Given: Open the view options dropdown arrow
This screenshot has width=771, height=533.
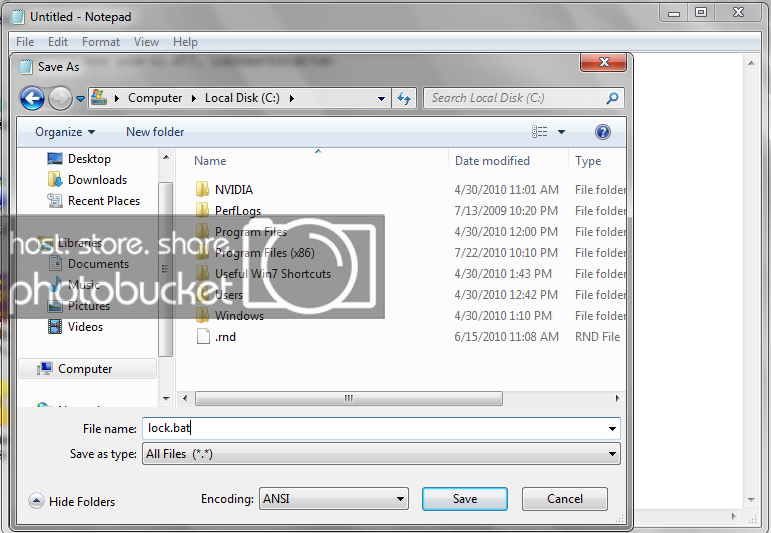Looking at the screenshot, I should point(561,132).
